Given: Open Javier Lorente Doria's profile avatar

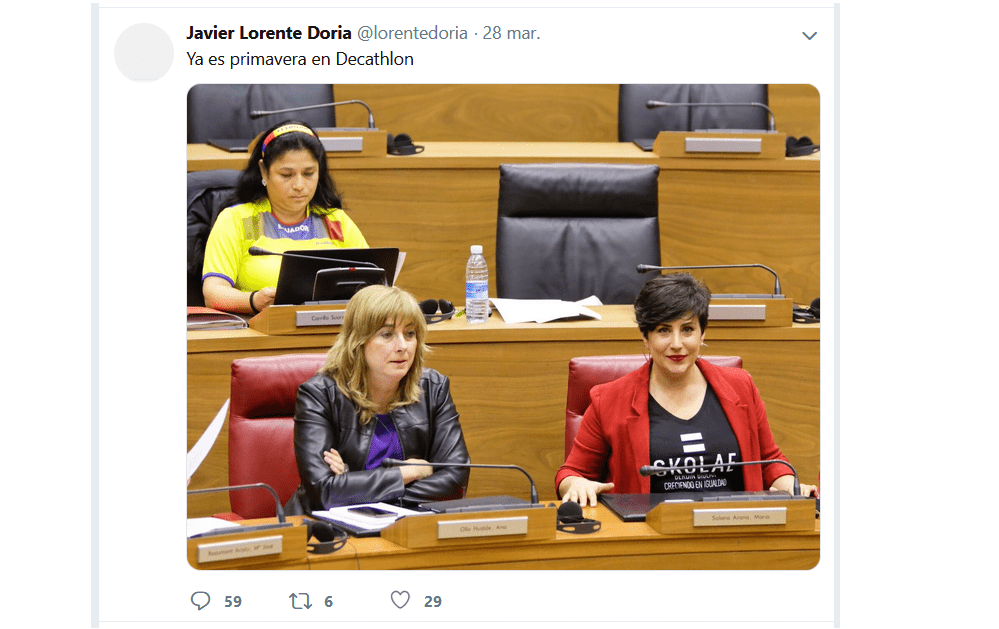Looking at the screenshot, I should pos(144,52).
